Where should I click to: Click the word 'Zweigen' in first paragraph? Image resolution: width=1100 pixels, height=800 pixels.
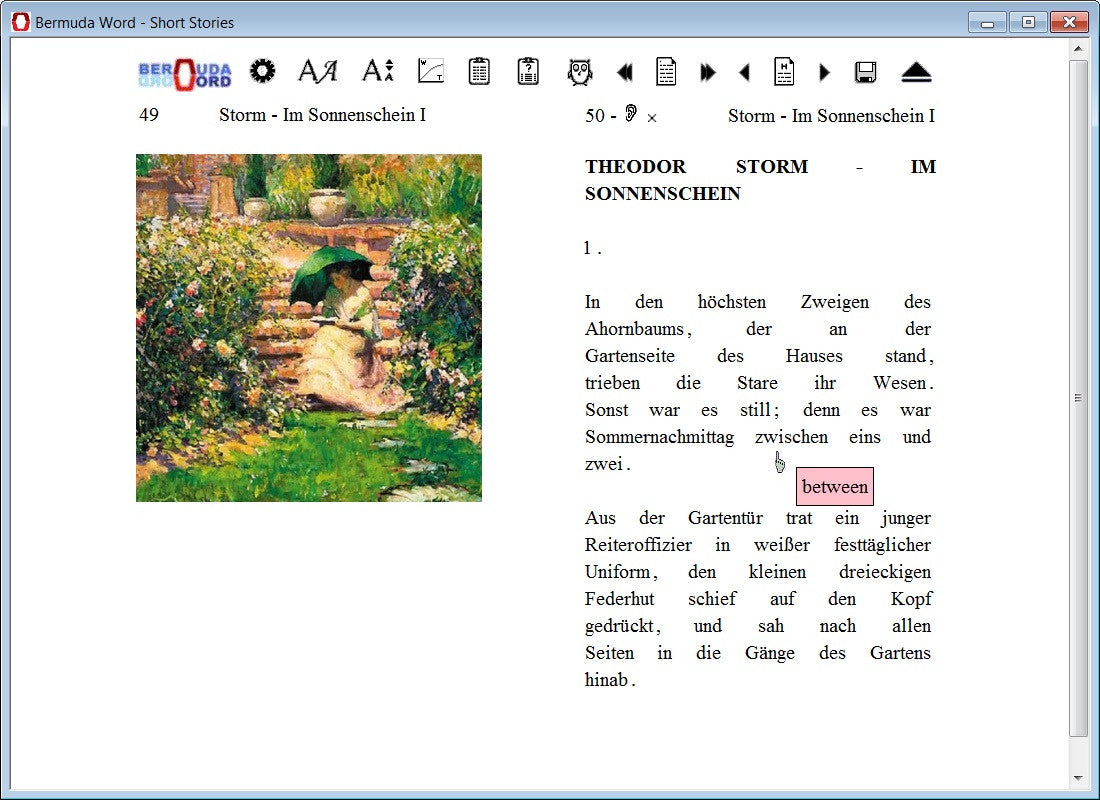(x=835, y=302)
